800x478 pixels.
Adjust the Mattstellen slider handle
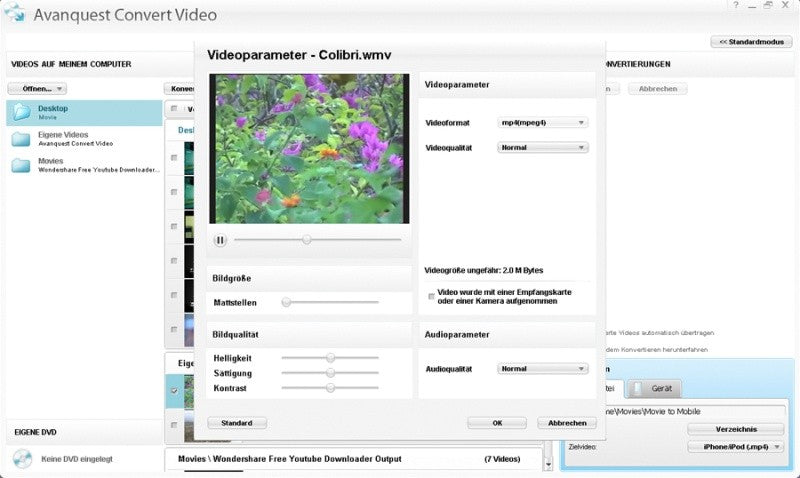[x=286, y=302]
